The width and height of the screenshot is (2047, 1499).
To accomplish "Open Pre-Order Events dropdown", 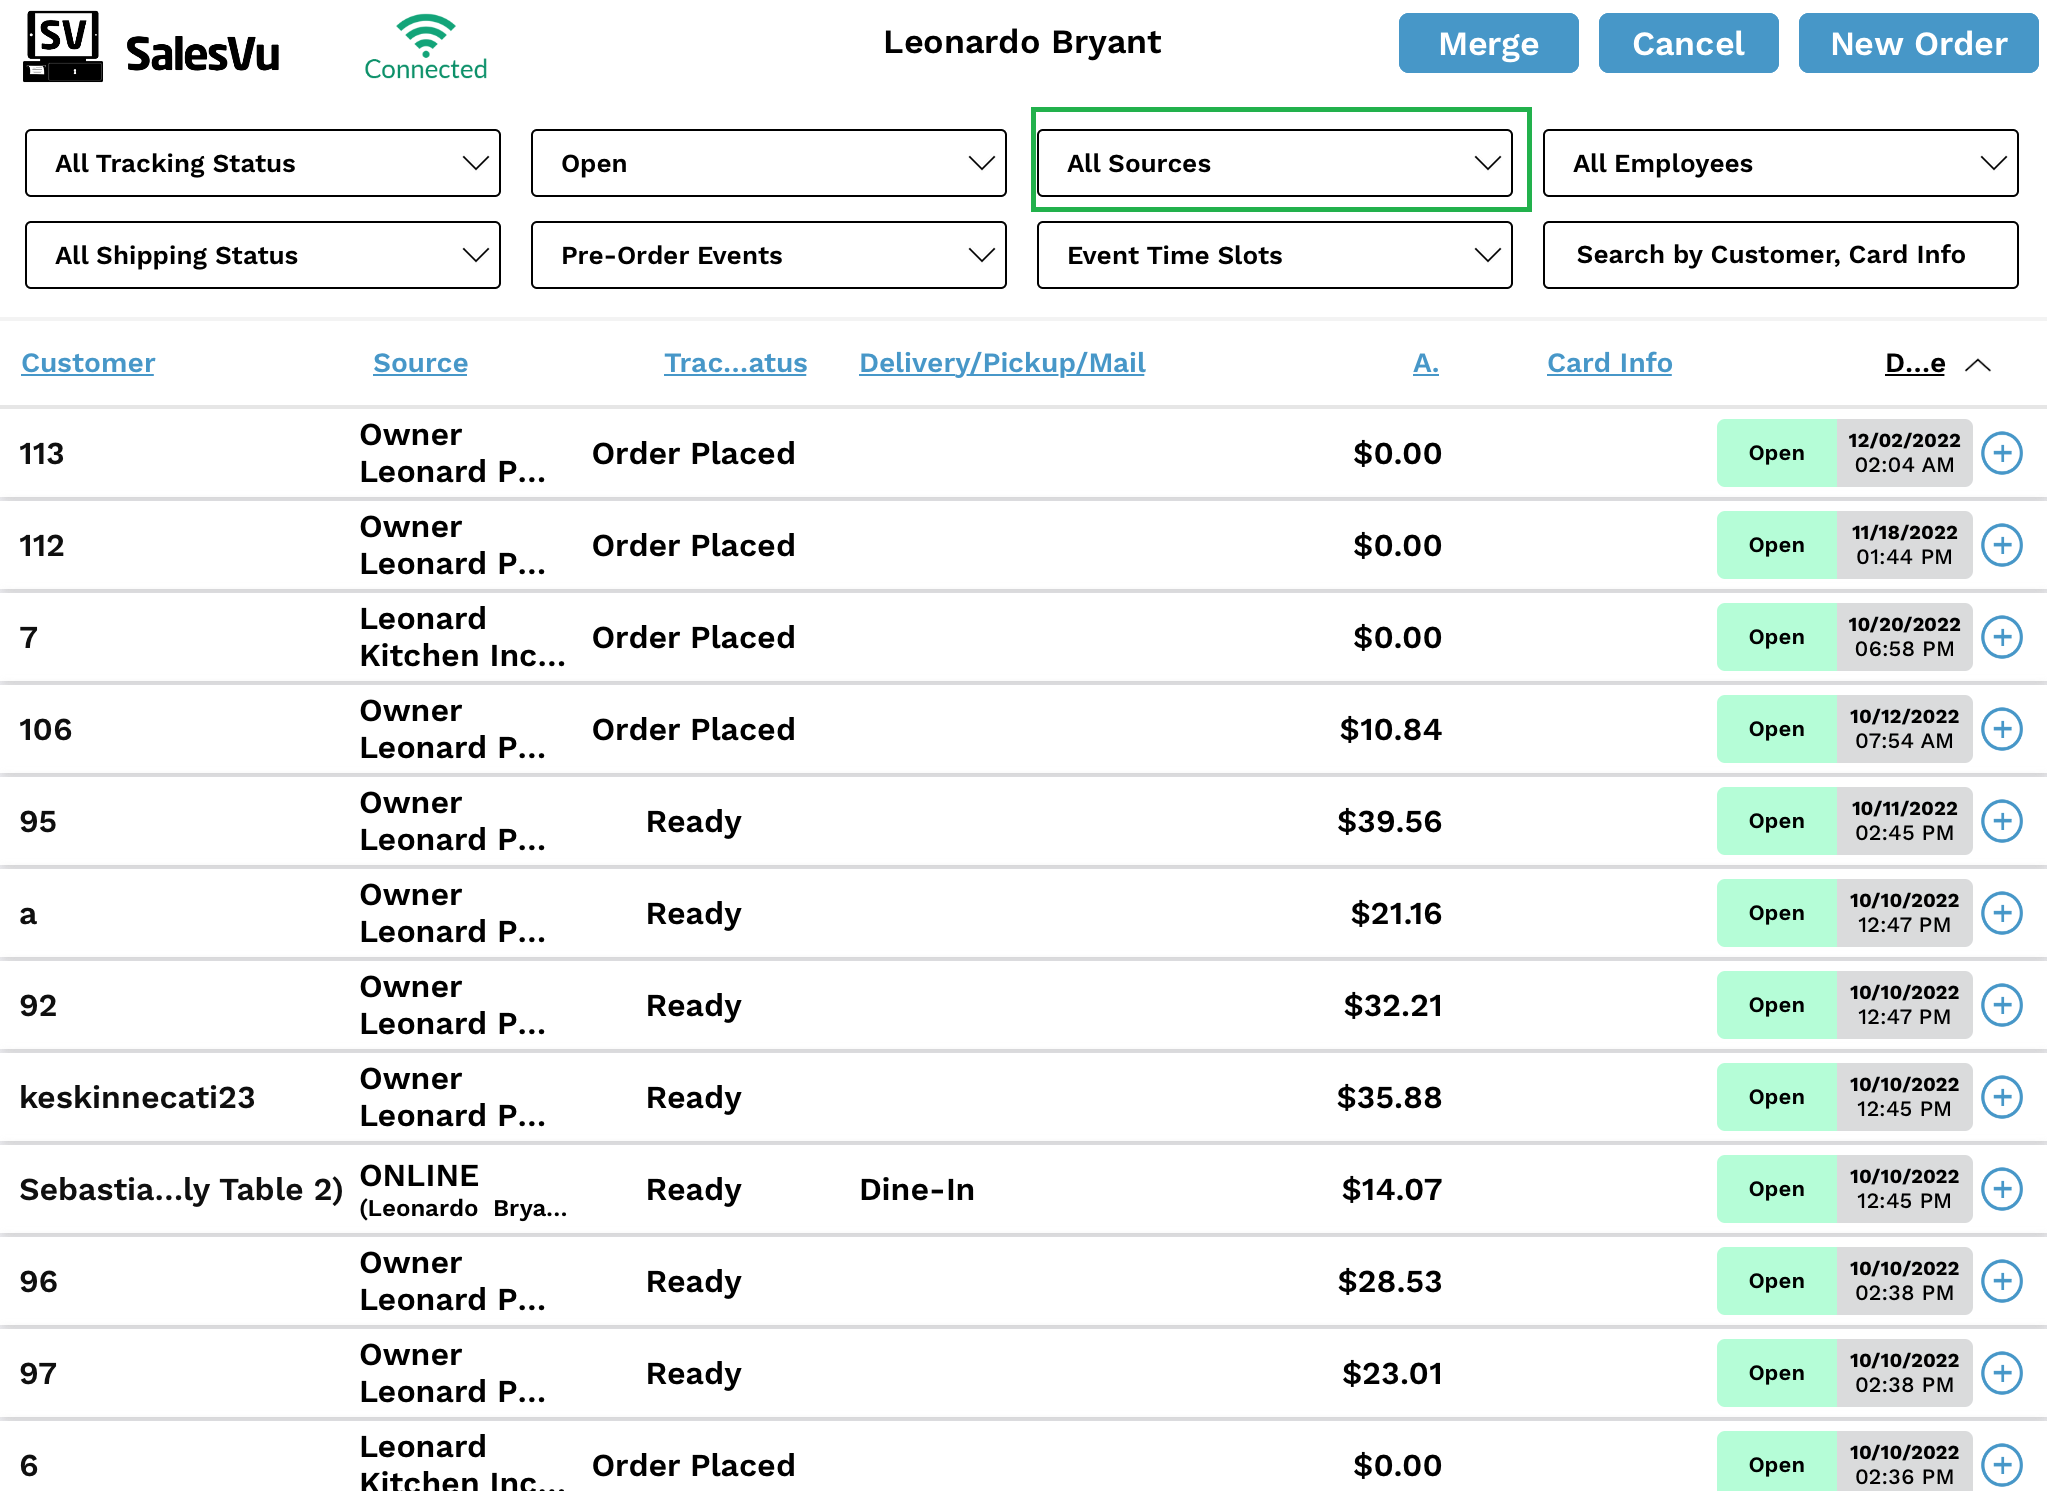I will [768, 255].
